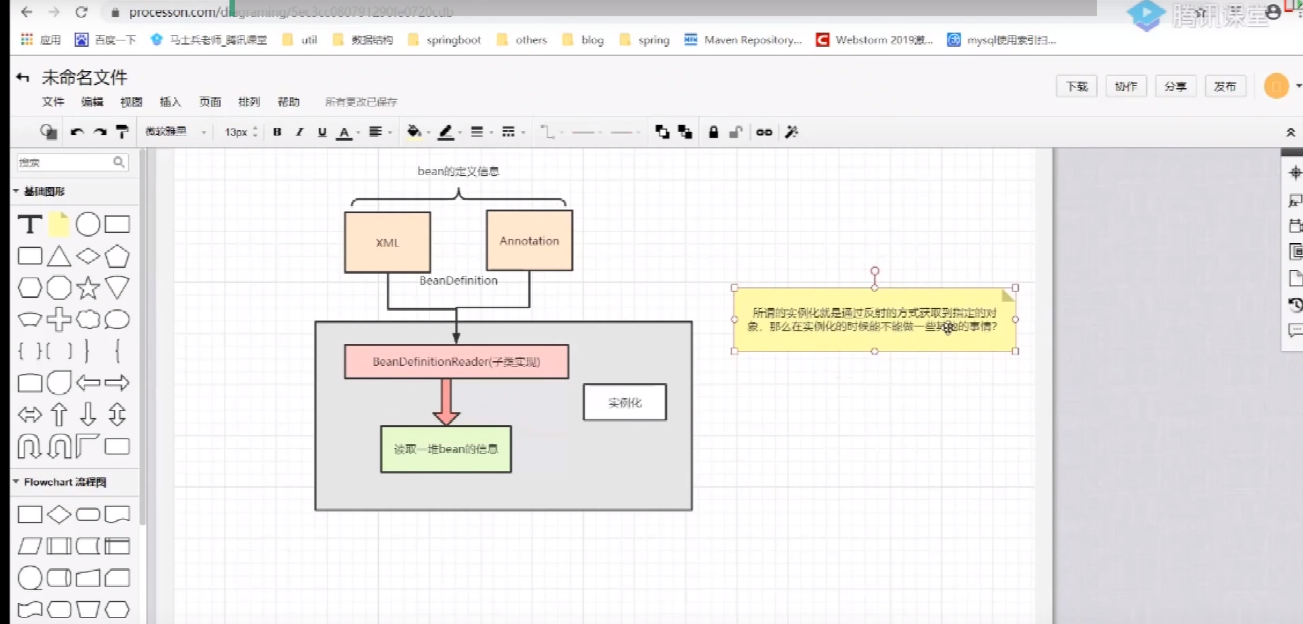1303x624 pixels.
Task: Select the triangle shape
Action: coord(59,256)
